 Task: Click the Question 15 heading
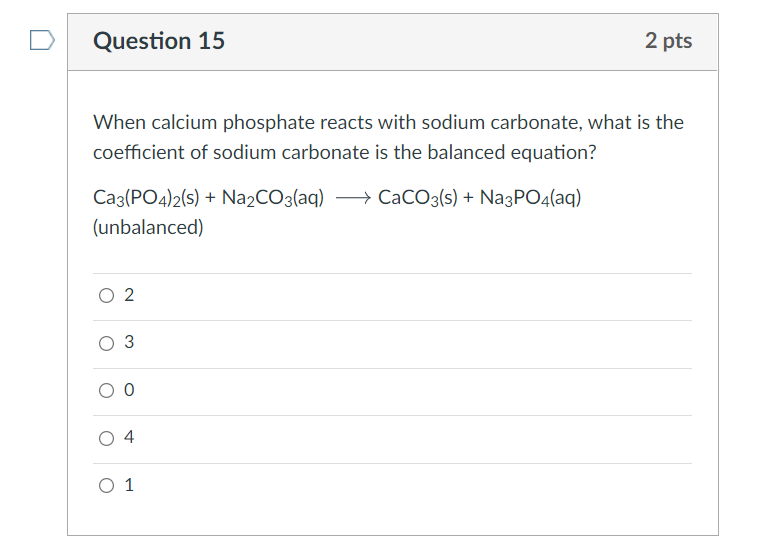[159, 41]
